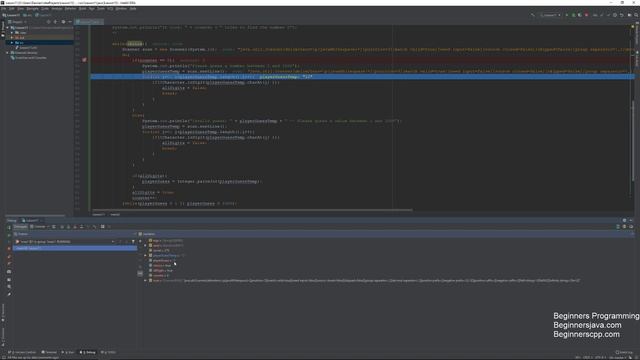Click the red Stop icon in the debug sidebar
This screenshot has height=360, width=640.
point(9,248)
